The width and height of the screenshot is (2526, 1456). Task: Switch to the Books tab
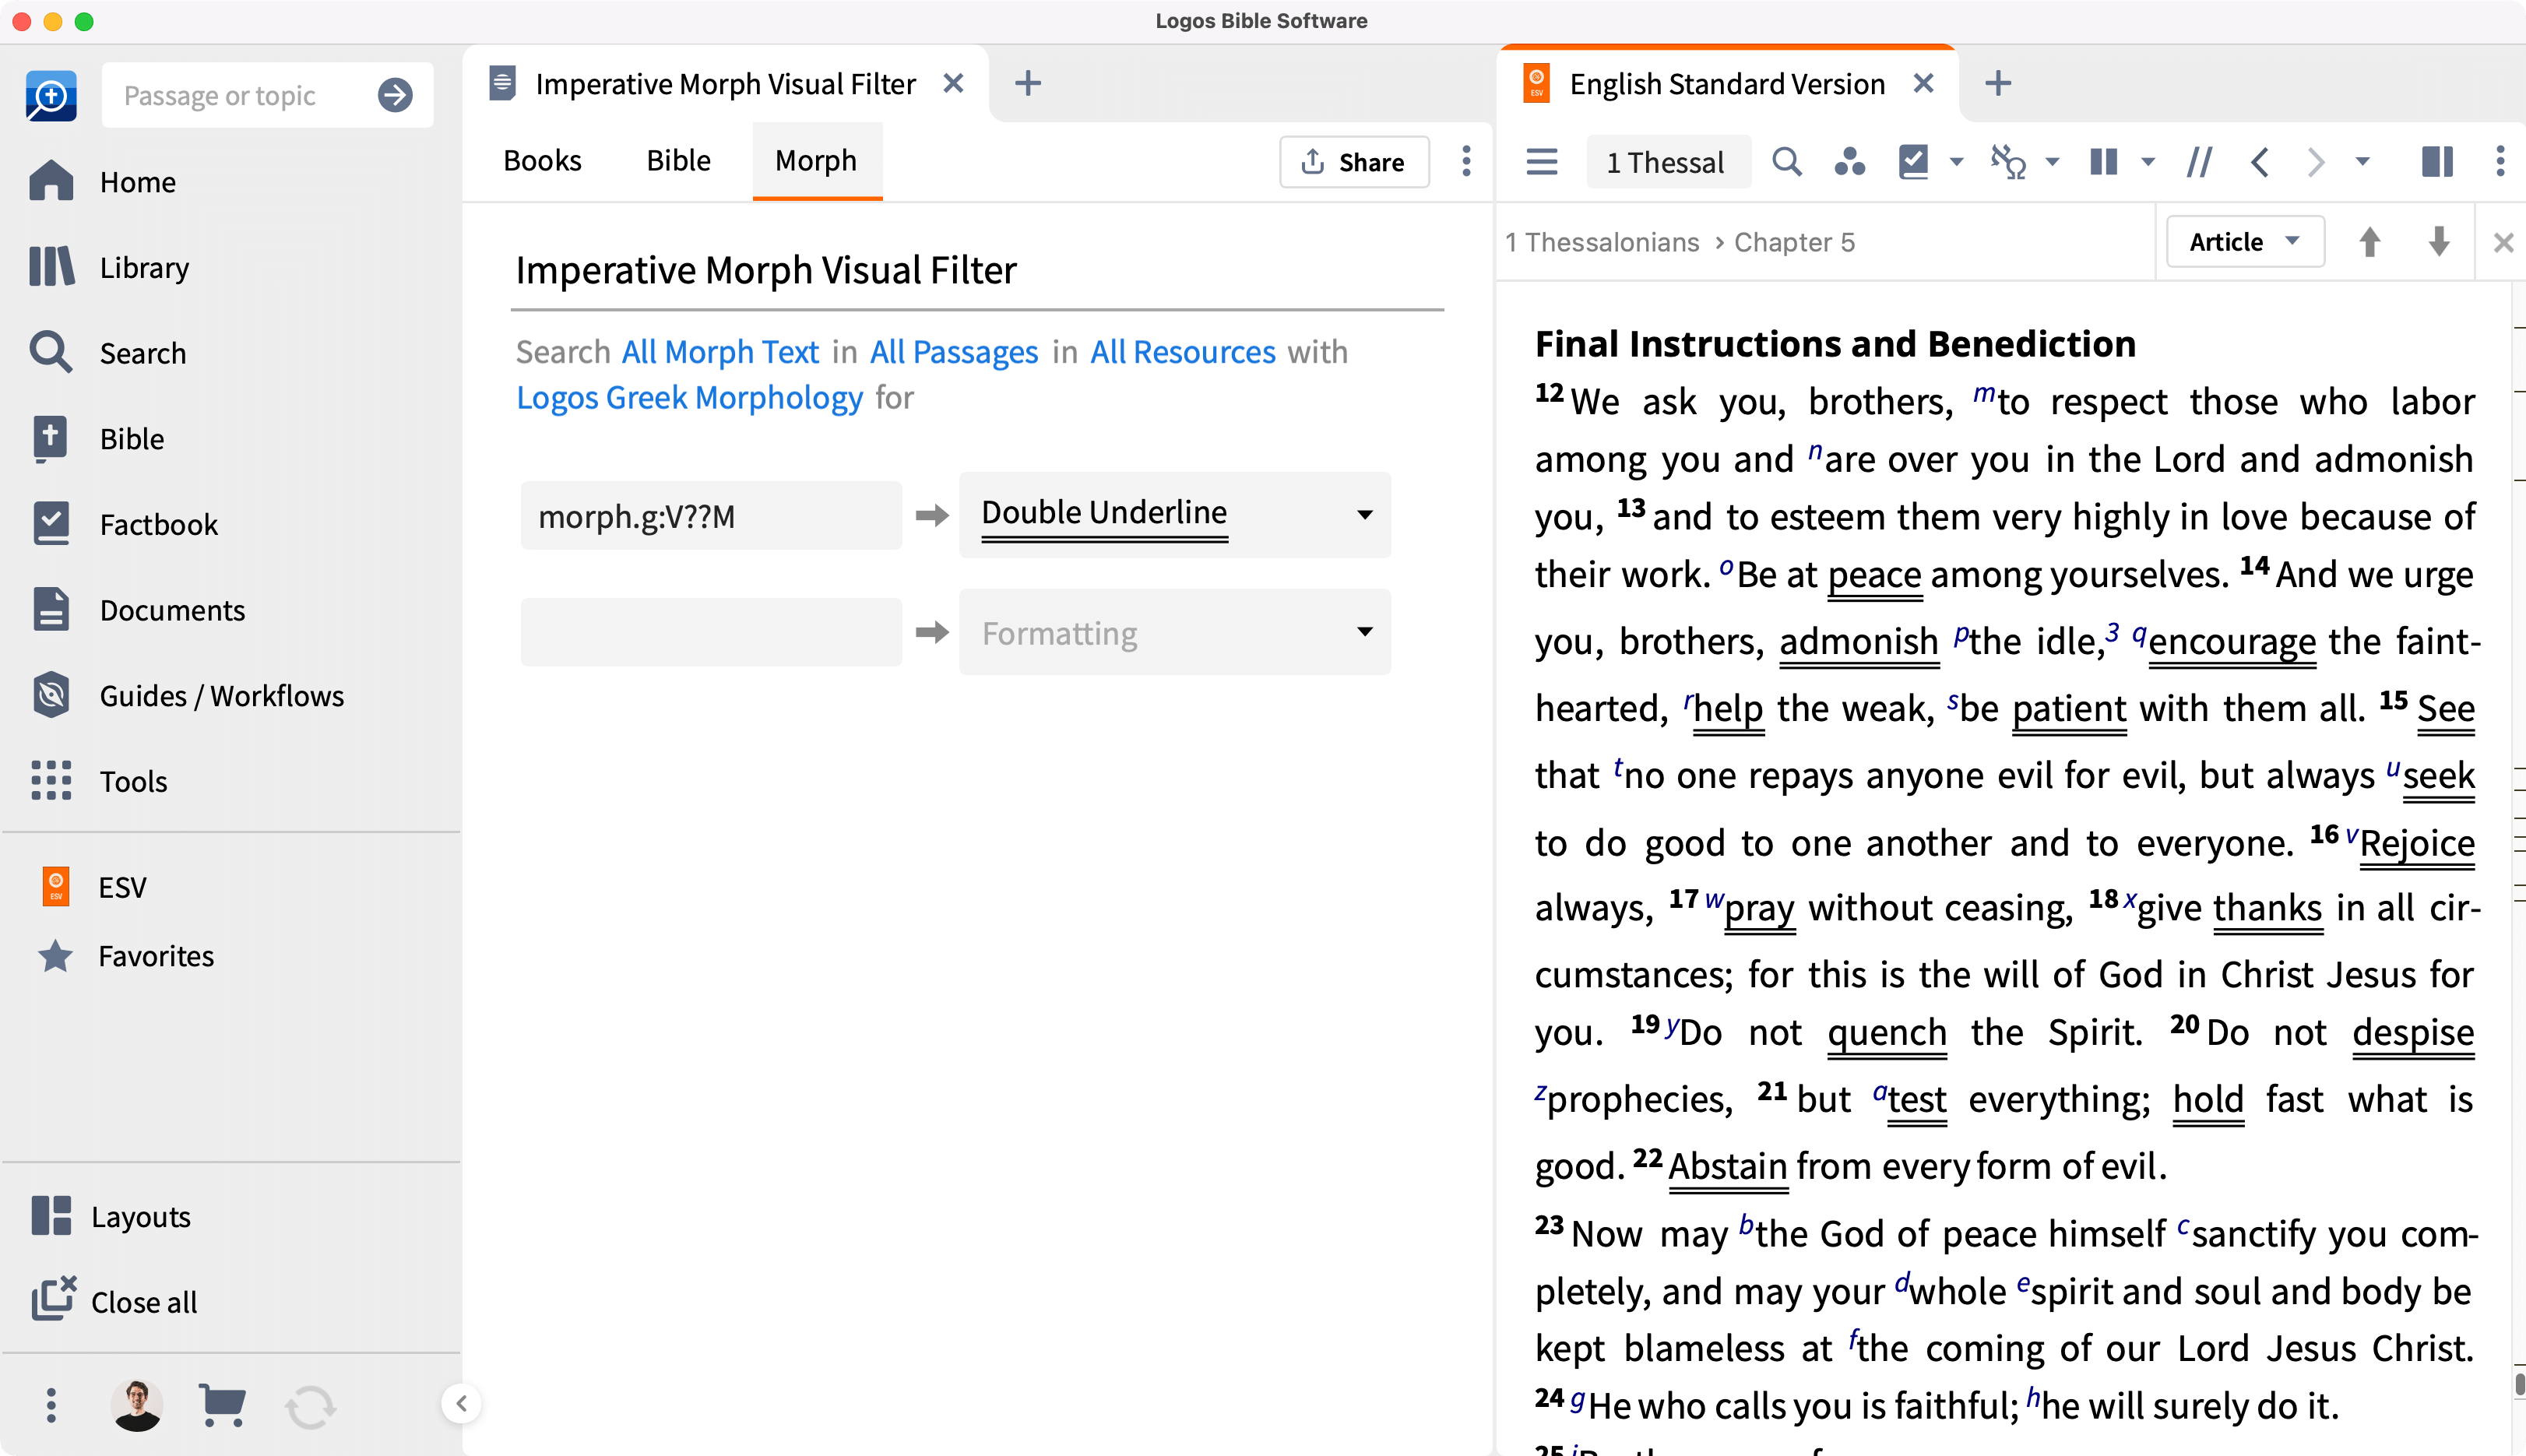tap(542, 161)
